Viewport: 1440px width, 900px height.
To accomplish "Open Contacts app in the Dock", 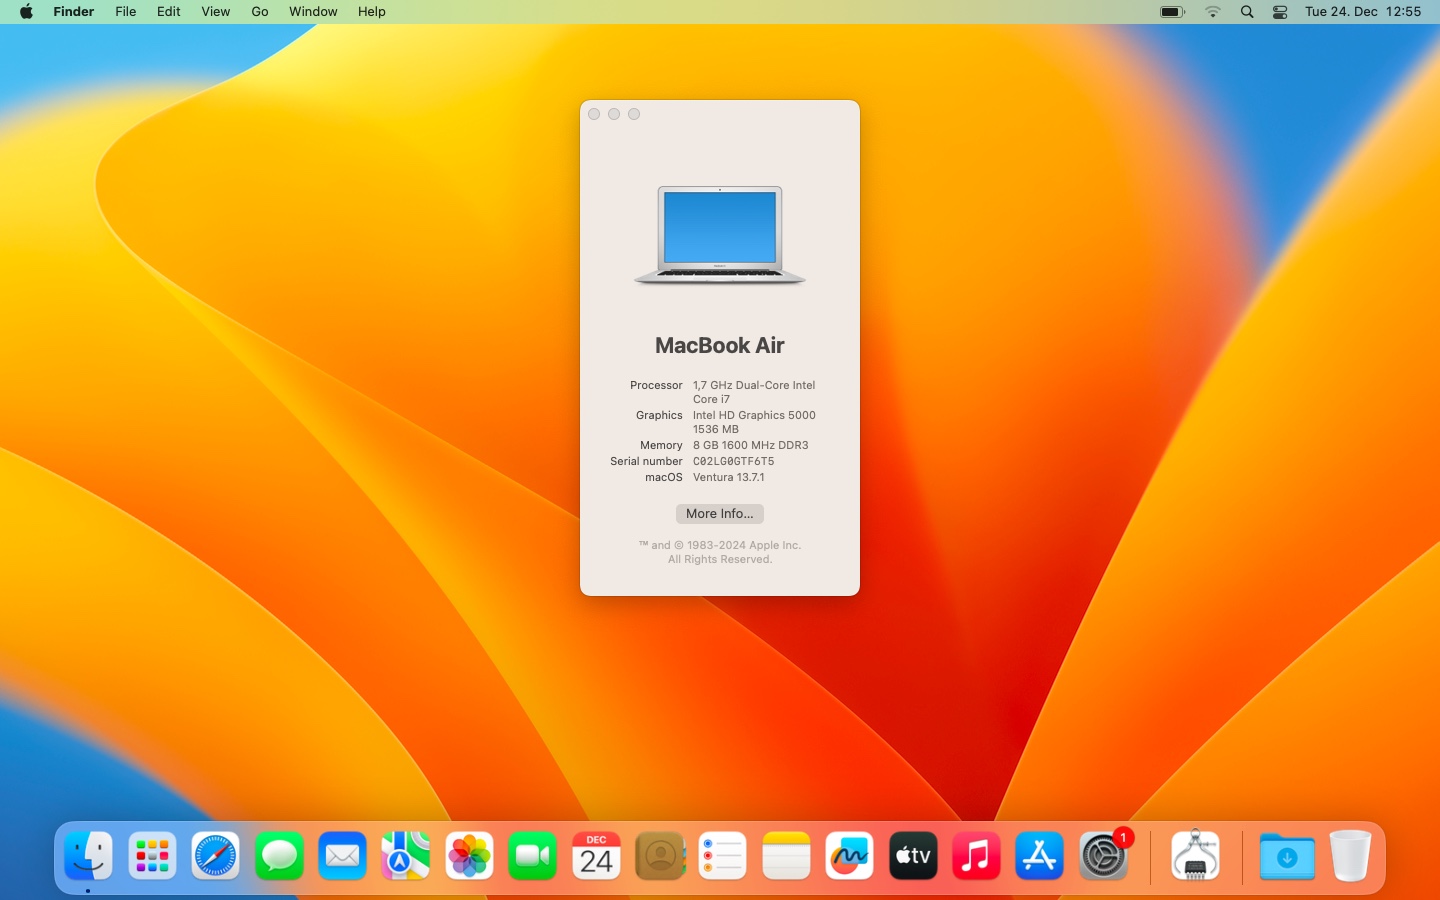I will [x=659, y=856].
